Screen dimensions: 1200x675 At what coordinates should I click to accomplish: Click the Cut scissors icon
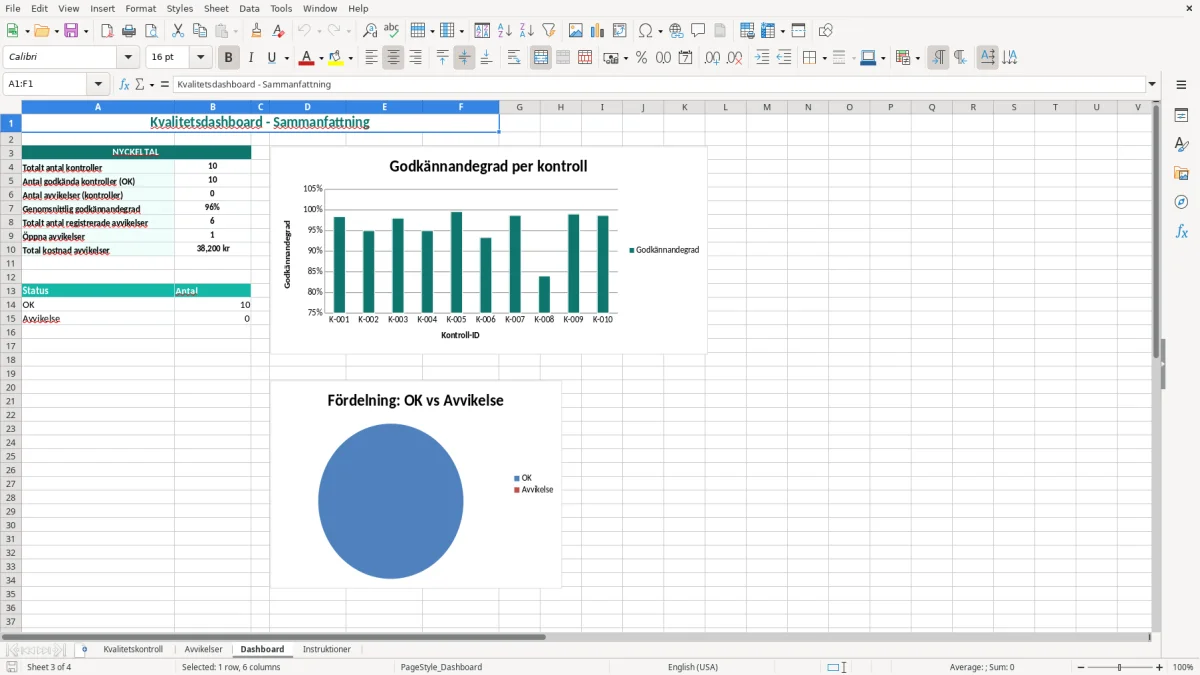178,31
